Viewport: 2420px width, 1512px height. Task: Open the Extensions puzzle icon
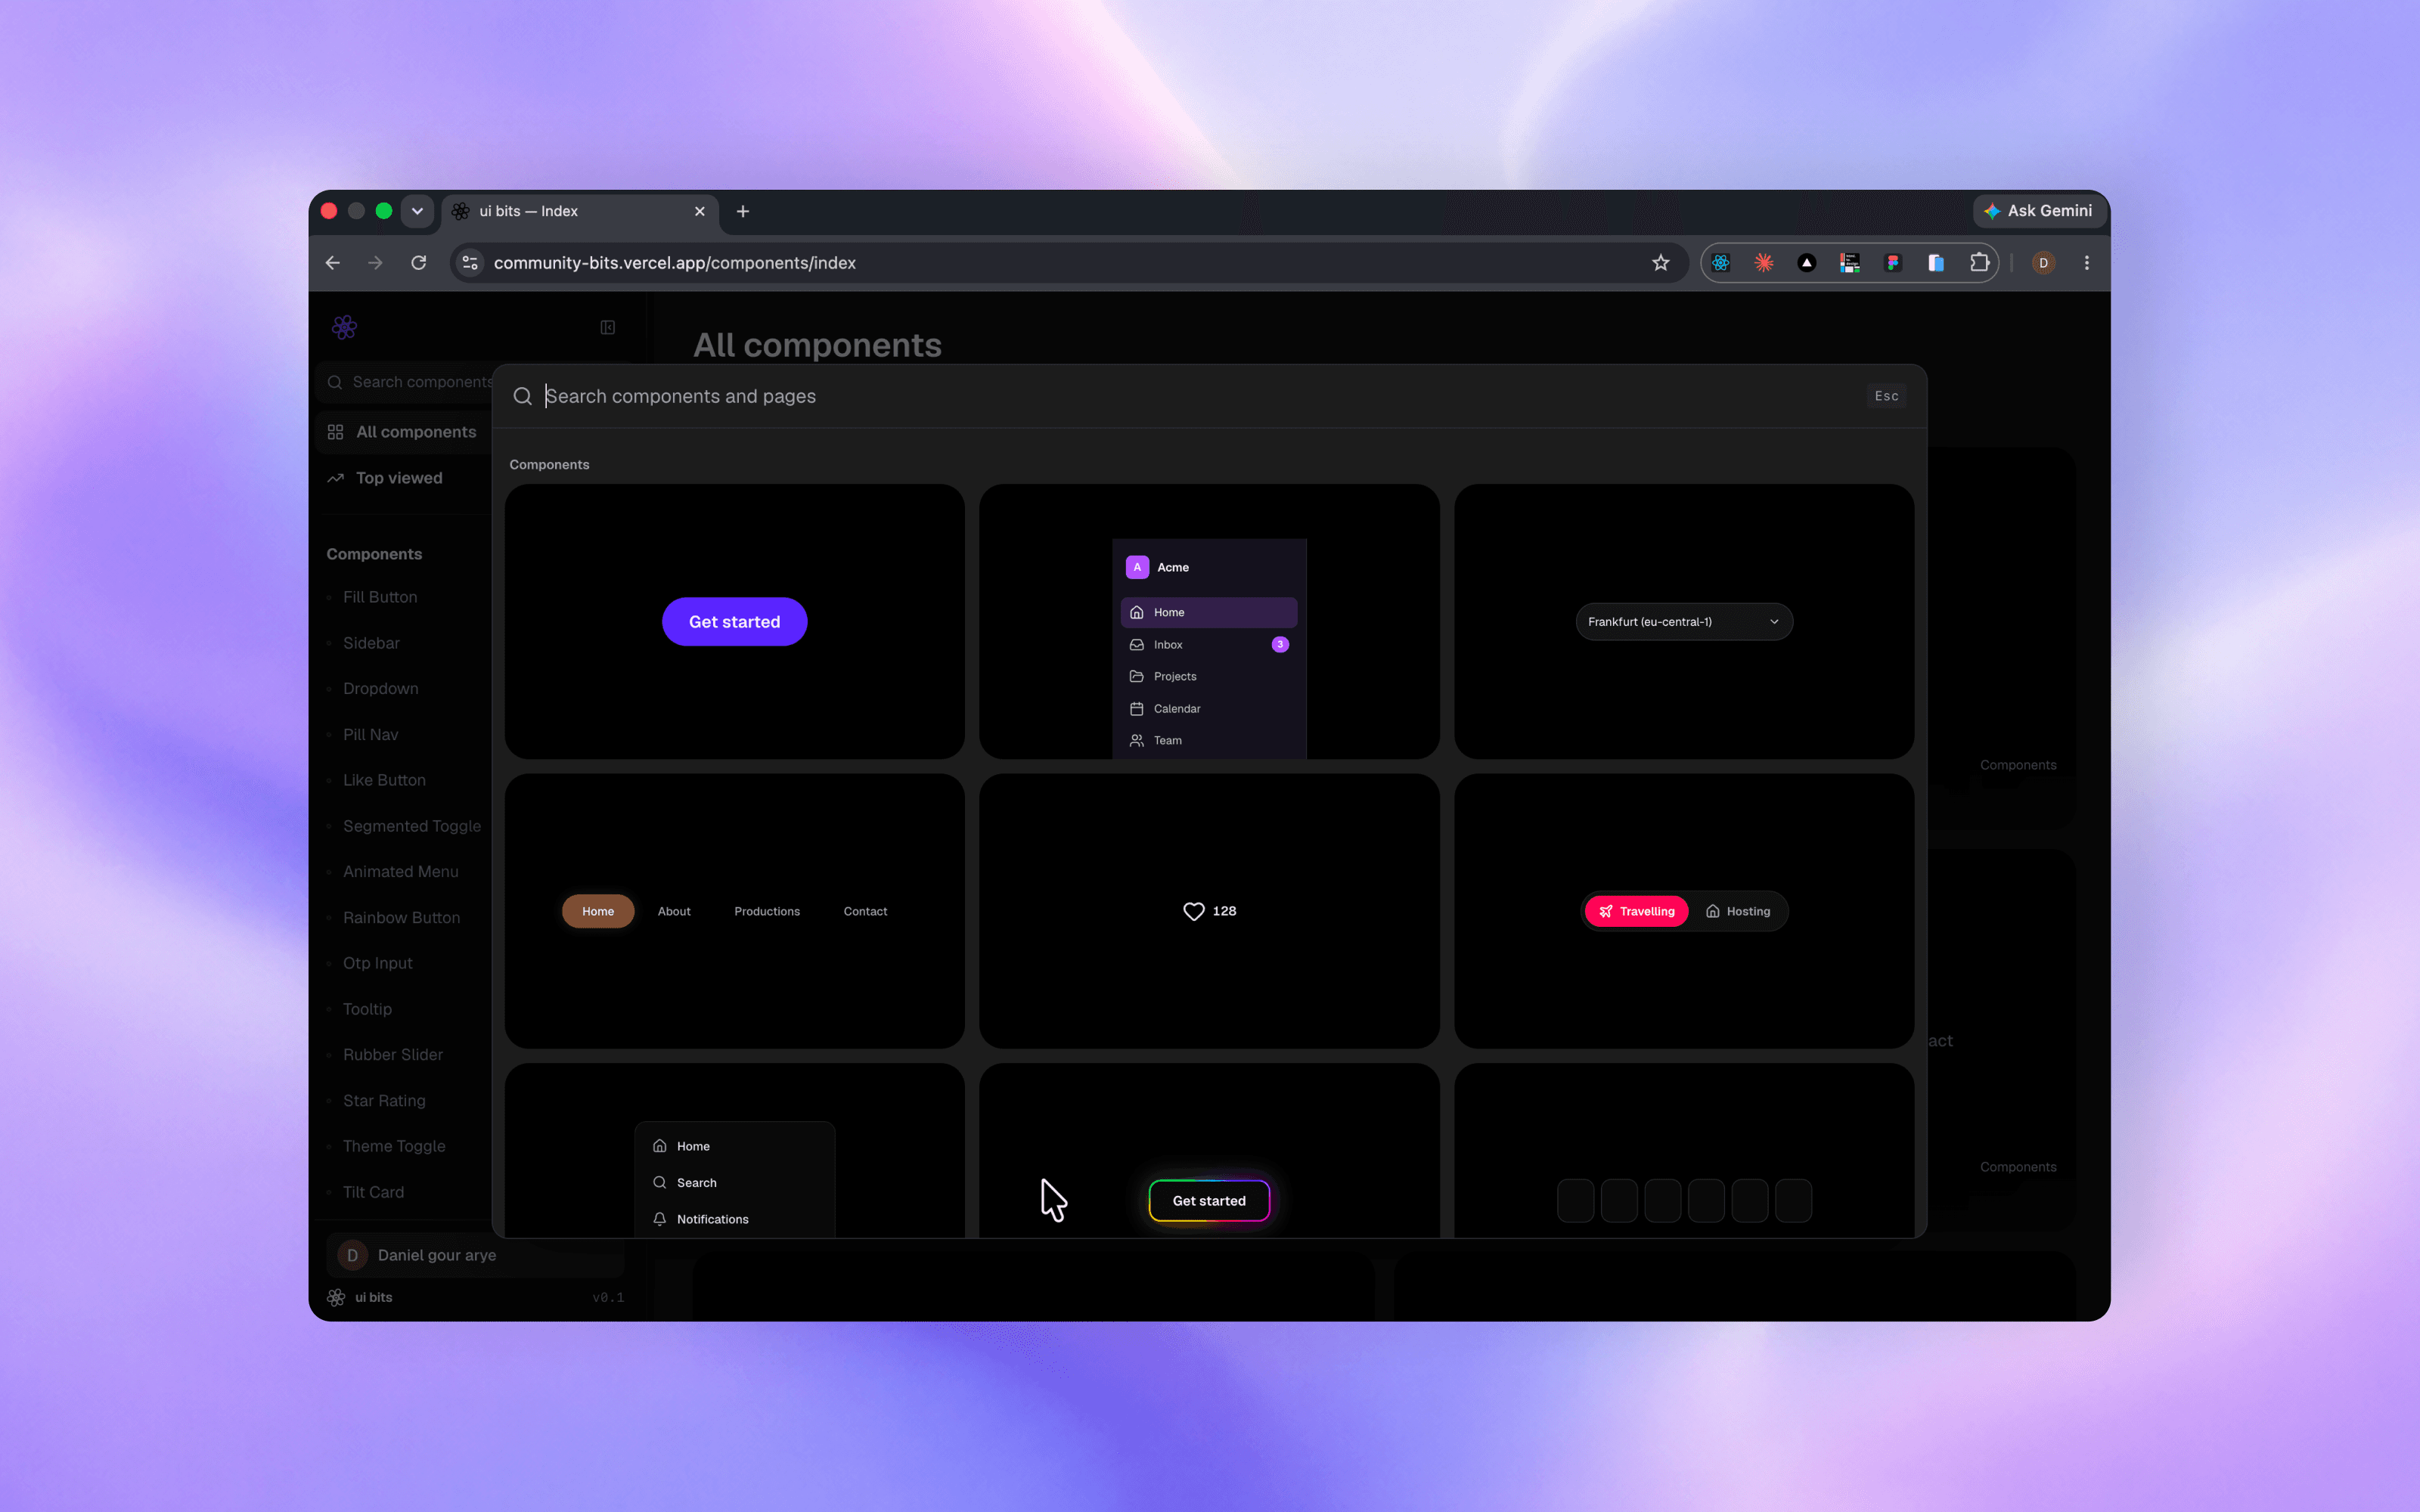[1979, 263]
